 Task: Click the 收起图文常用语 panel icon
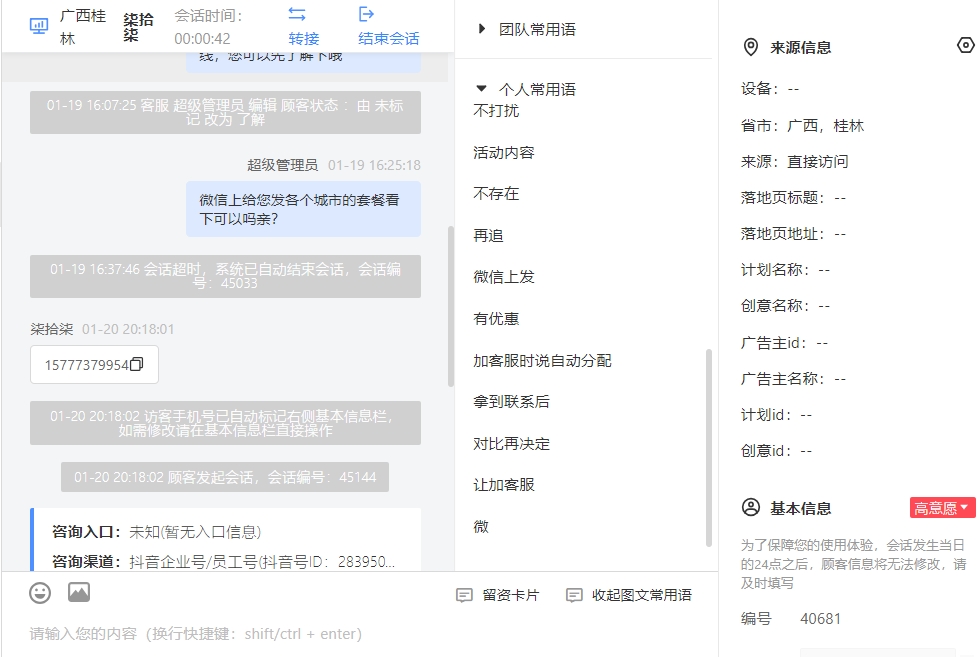click(x=574, y=595)
